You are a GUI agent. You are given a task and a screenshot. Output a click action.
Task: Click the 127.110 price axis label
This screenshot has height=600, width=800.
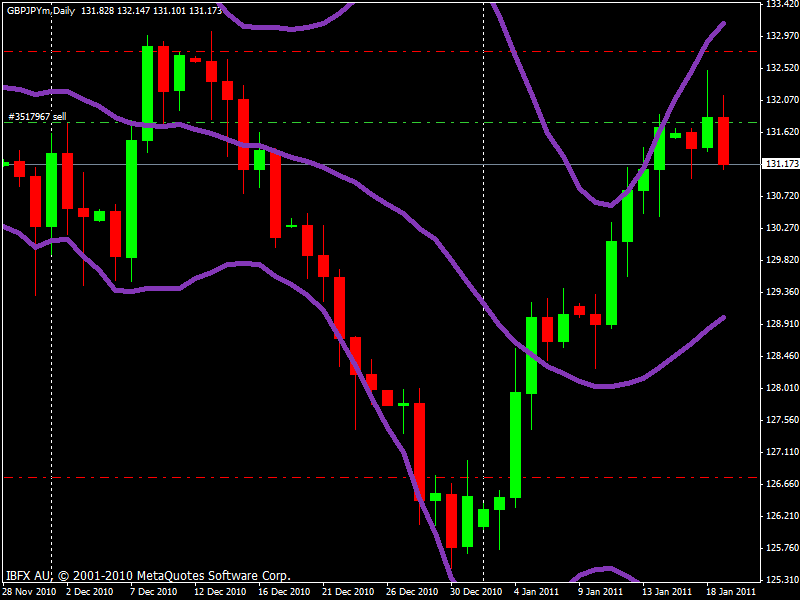click(x=783, y=452)
